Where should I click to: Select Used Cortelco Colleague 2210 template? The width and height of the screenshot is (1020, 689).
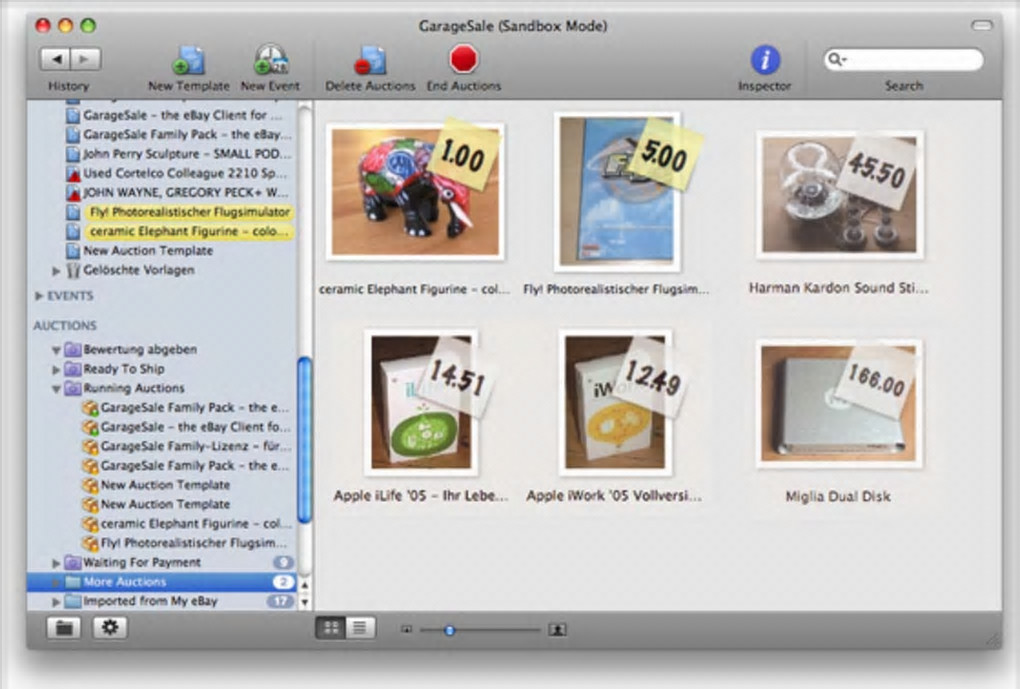[161, 173]
